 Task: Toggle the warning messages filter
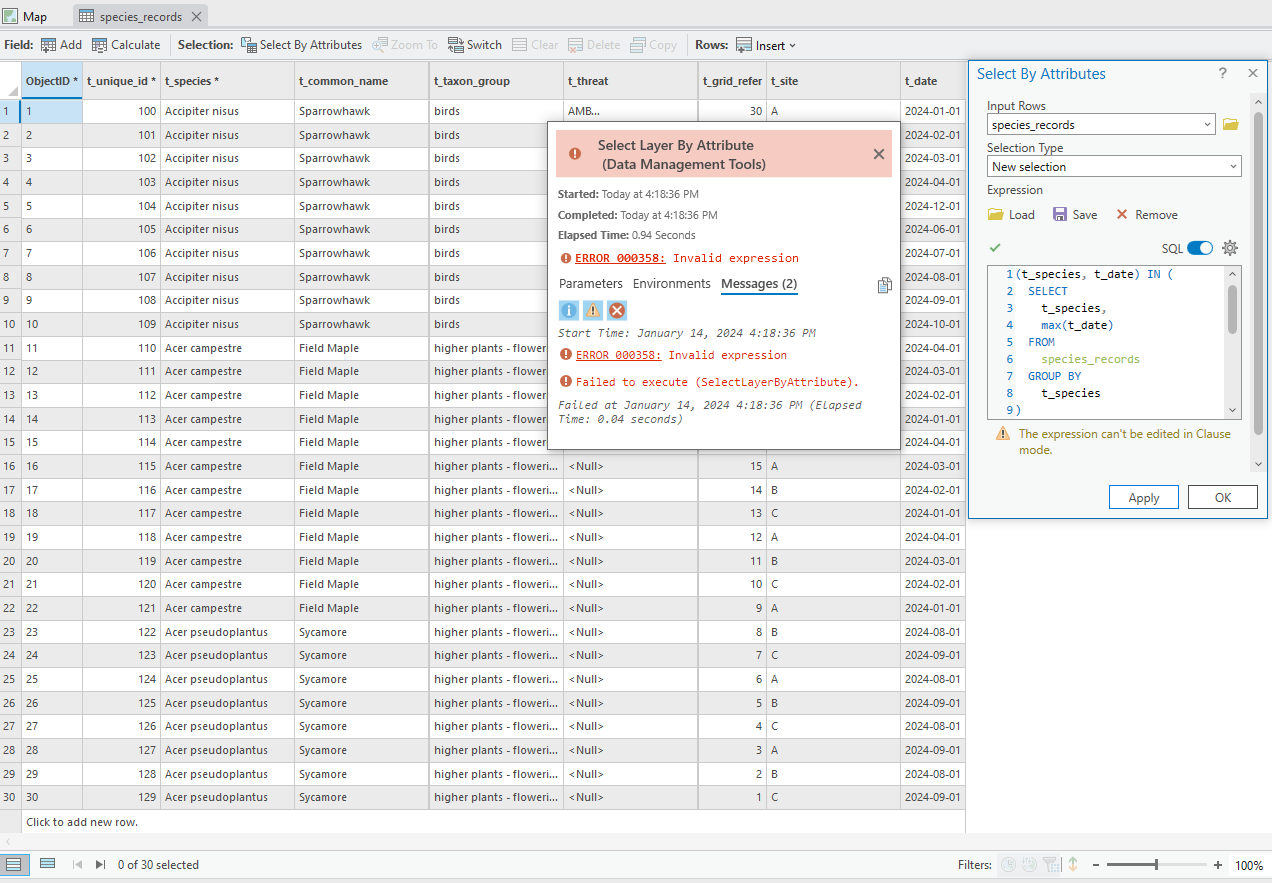pos(593,311)
